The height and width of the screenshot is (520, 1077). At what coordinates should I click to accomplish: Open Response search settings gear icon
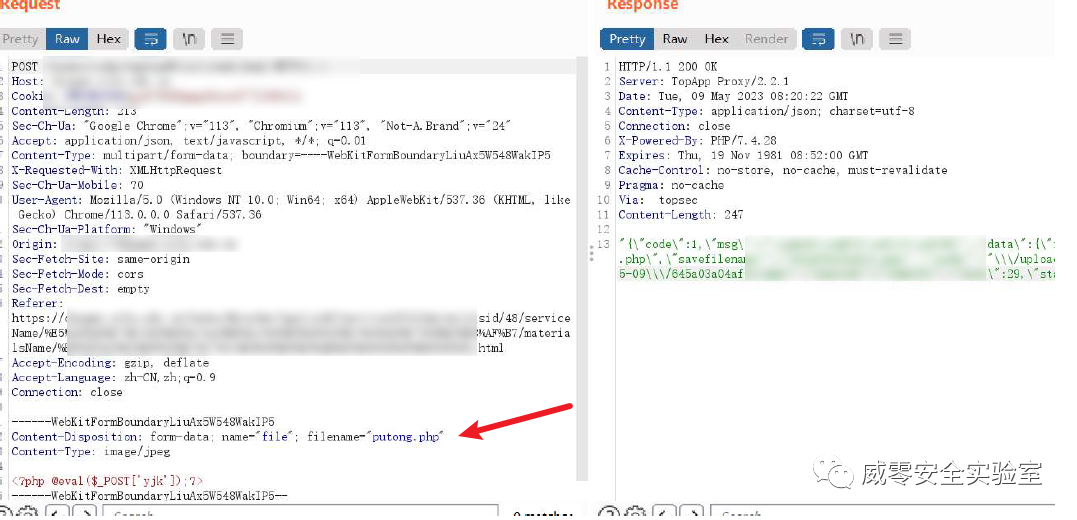tap(637, 514)
